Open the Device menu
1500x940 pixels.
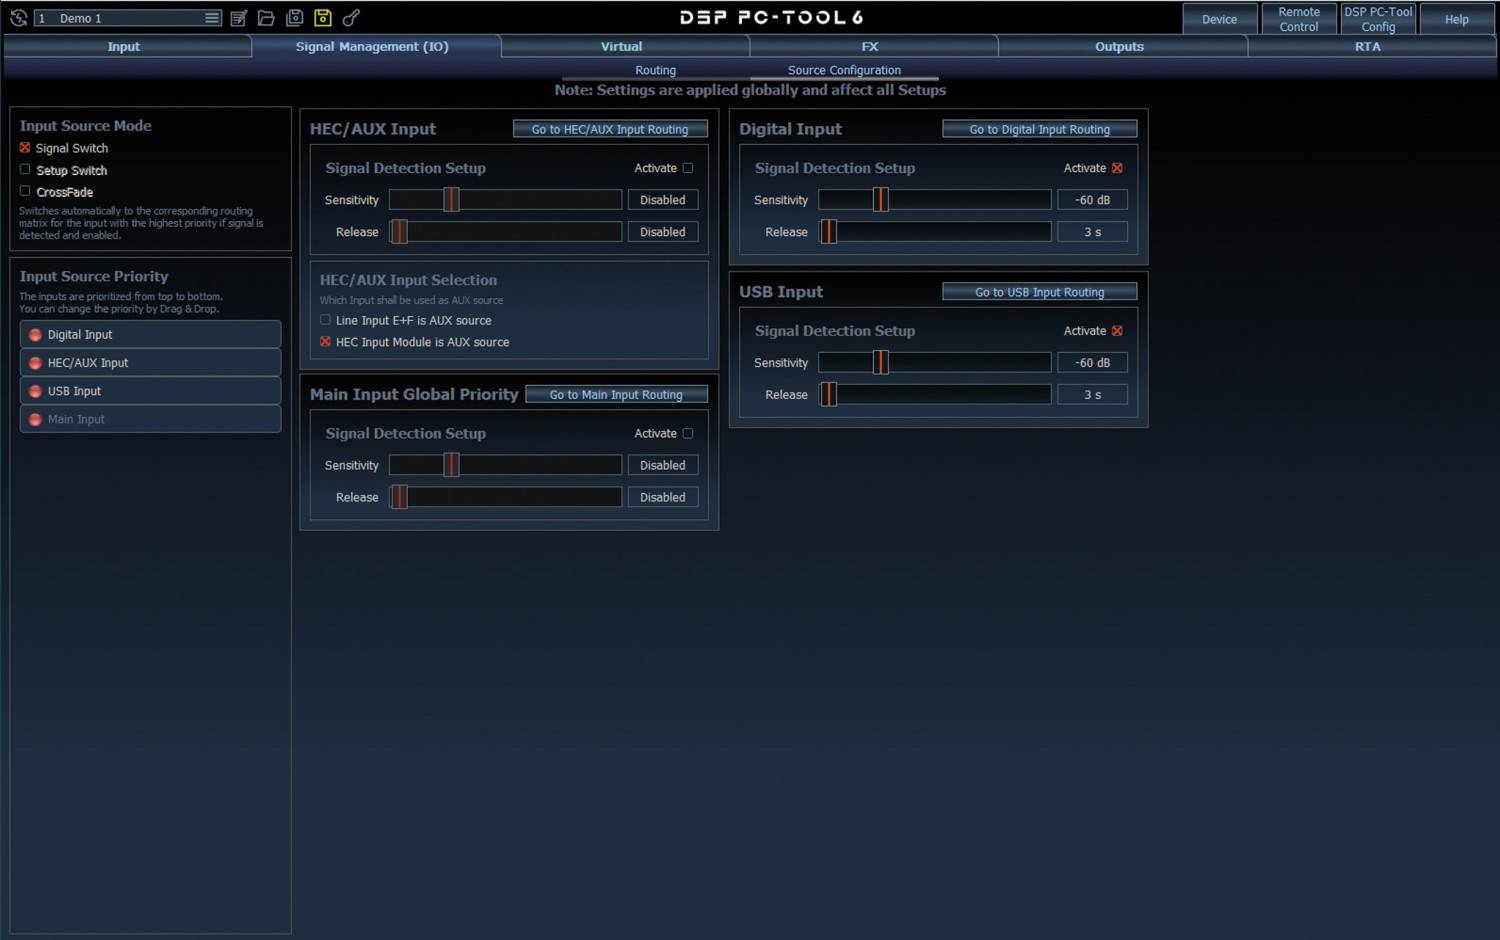(1219, 19)
